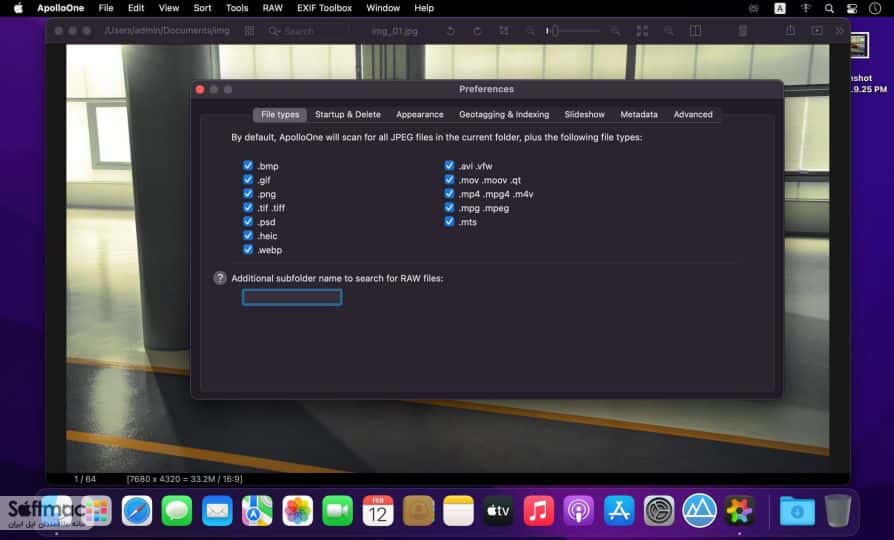Open Apple TV from the Dock

click(x=498, y=510)
